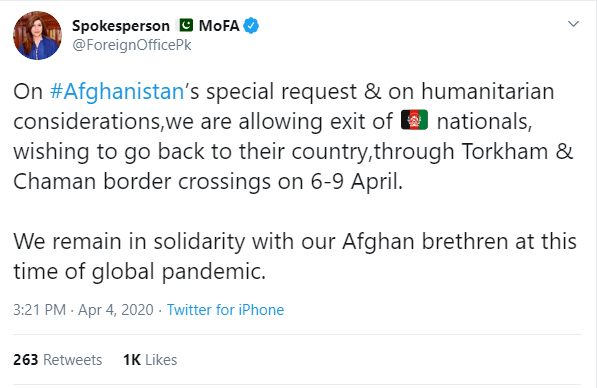Click the global pandemic text
This screenshot has width=597, height=388.
coord(179,271)
